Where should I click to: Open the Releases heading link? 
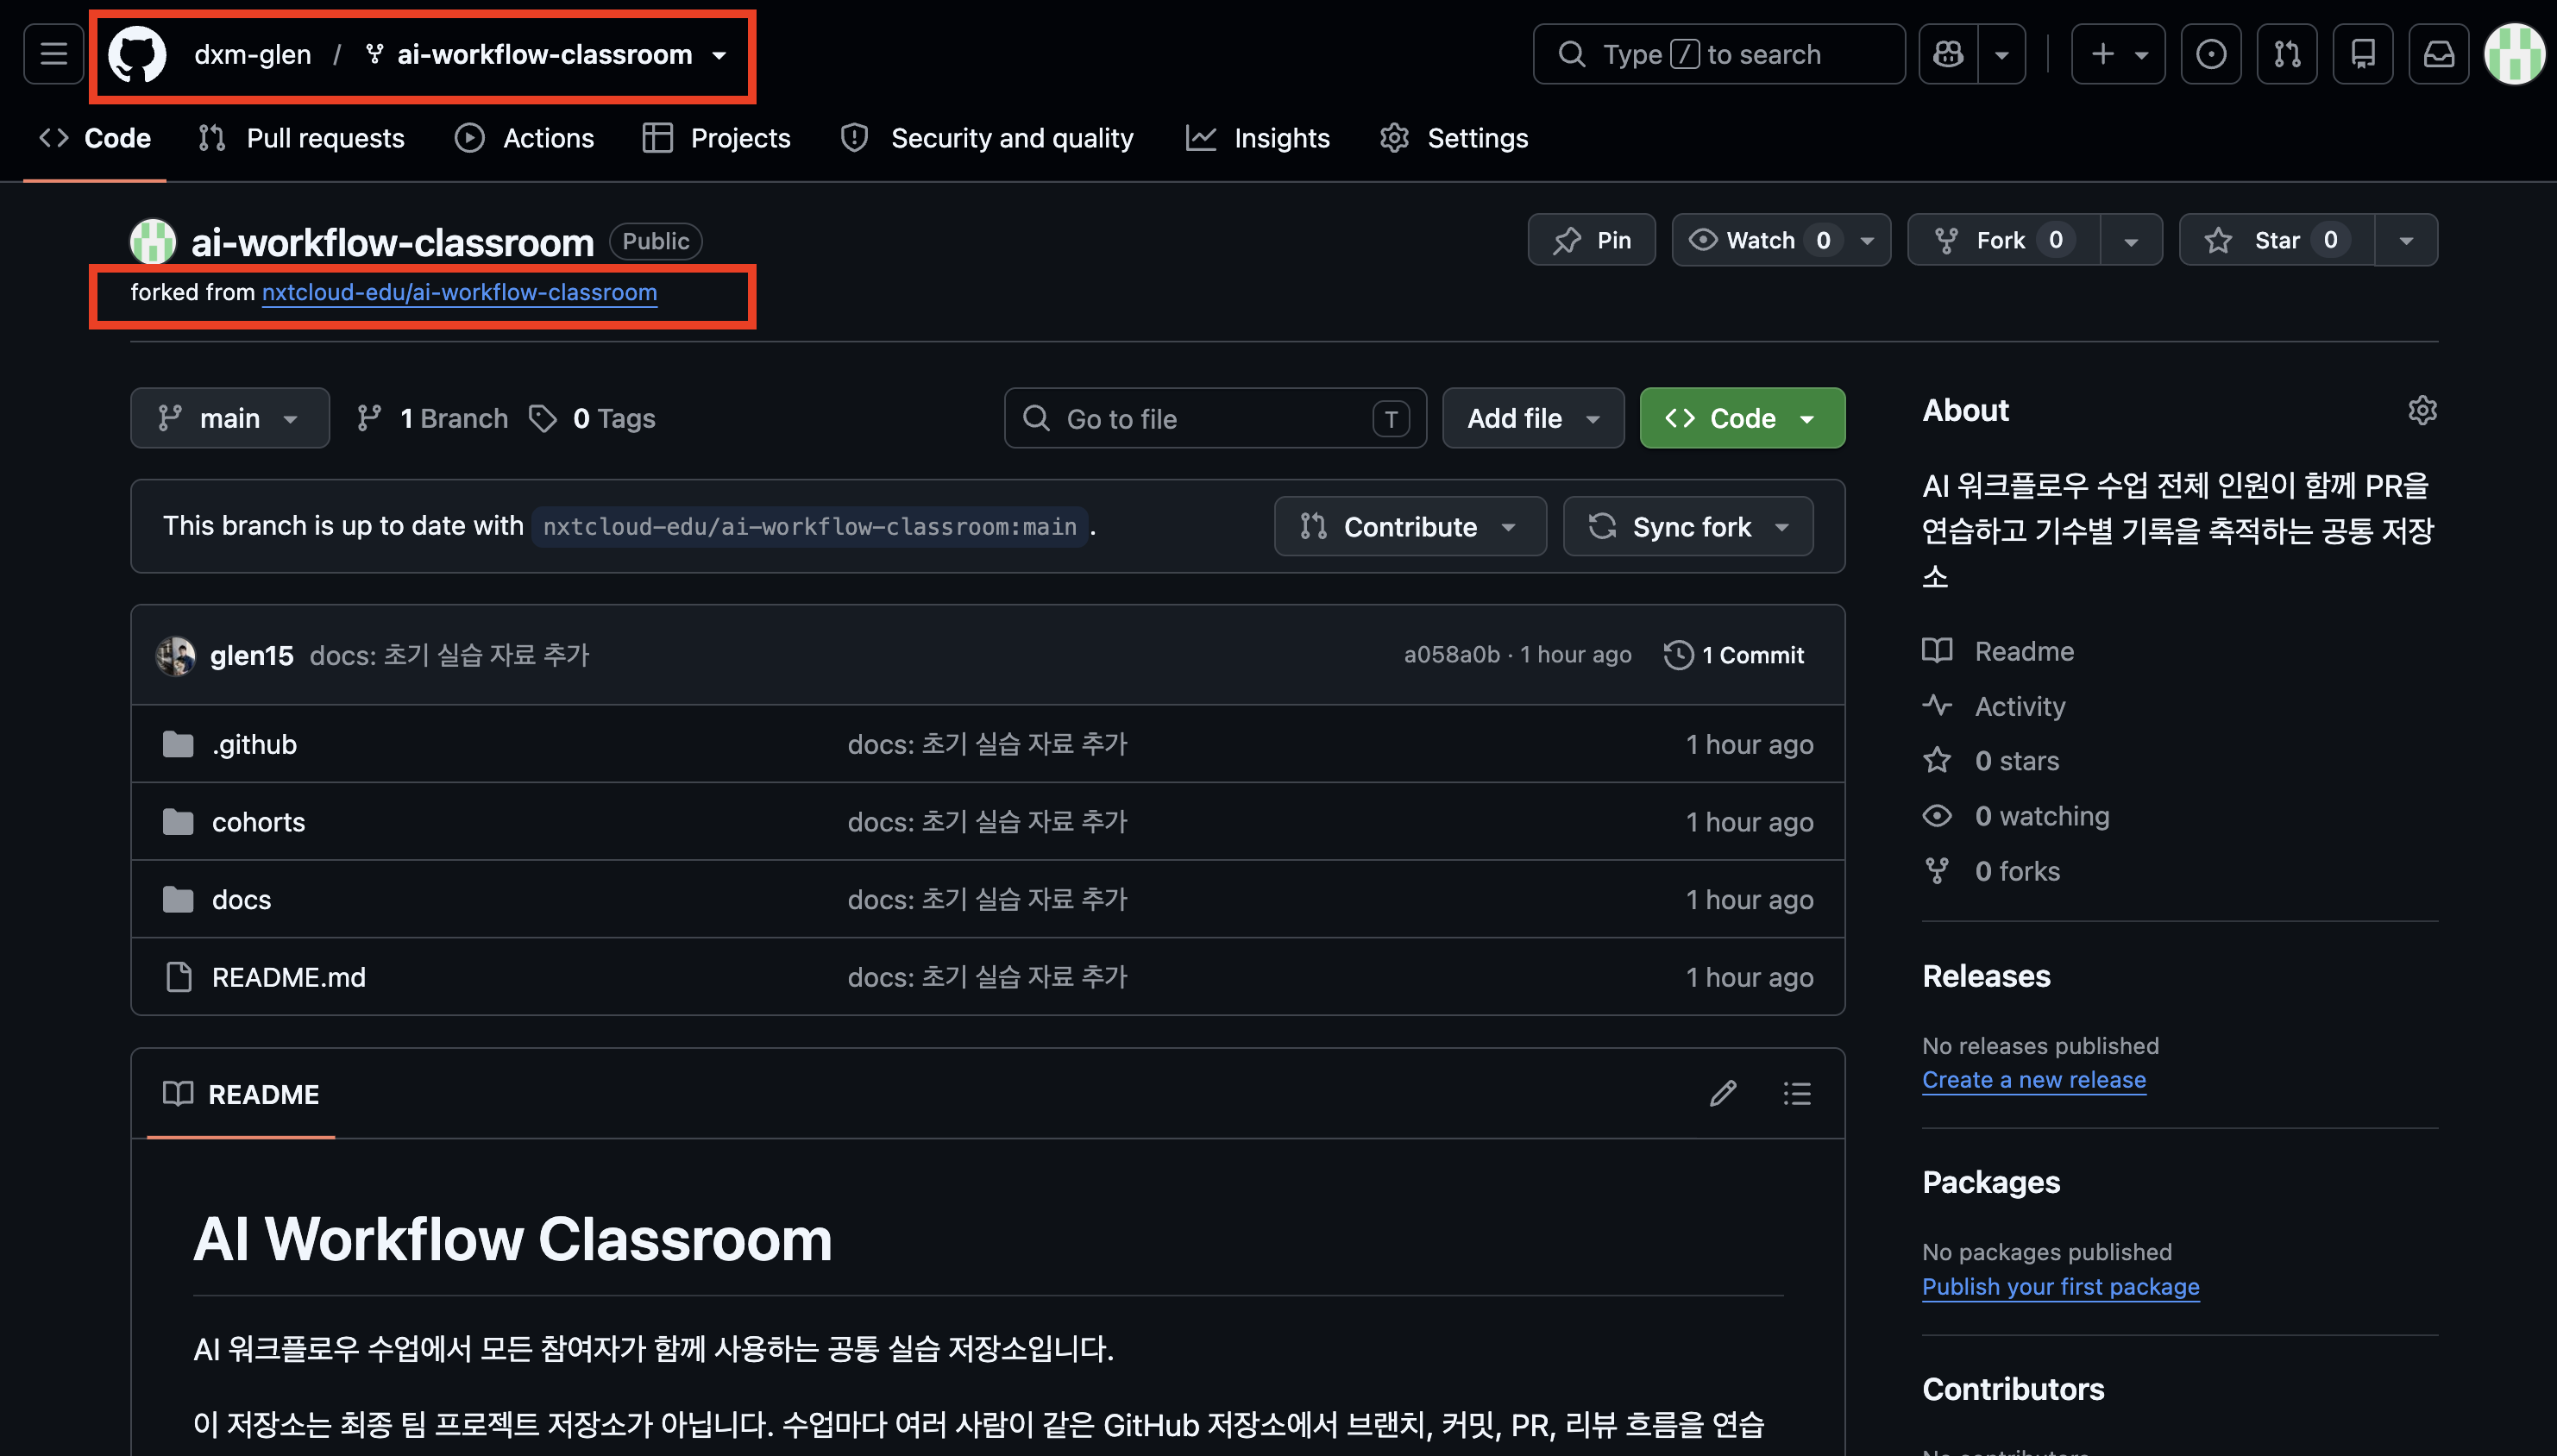point(1986,976)
